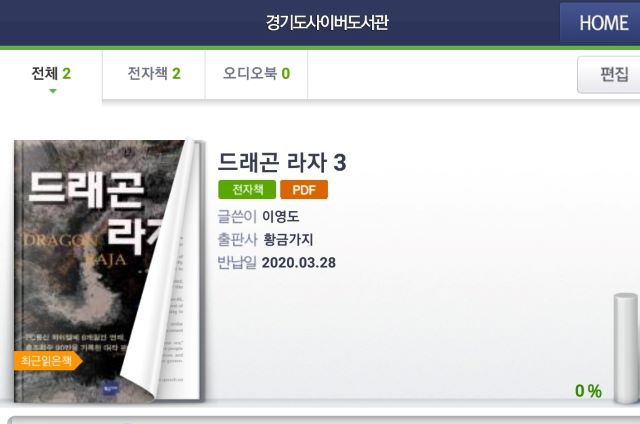Go to the HOME screen
Viewport: 640px width, 424px height.
600,22
